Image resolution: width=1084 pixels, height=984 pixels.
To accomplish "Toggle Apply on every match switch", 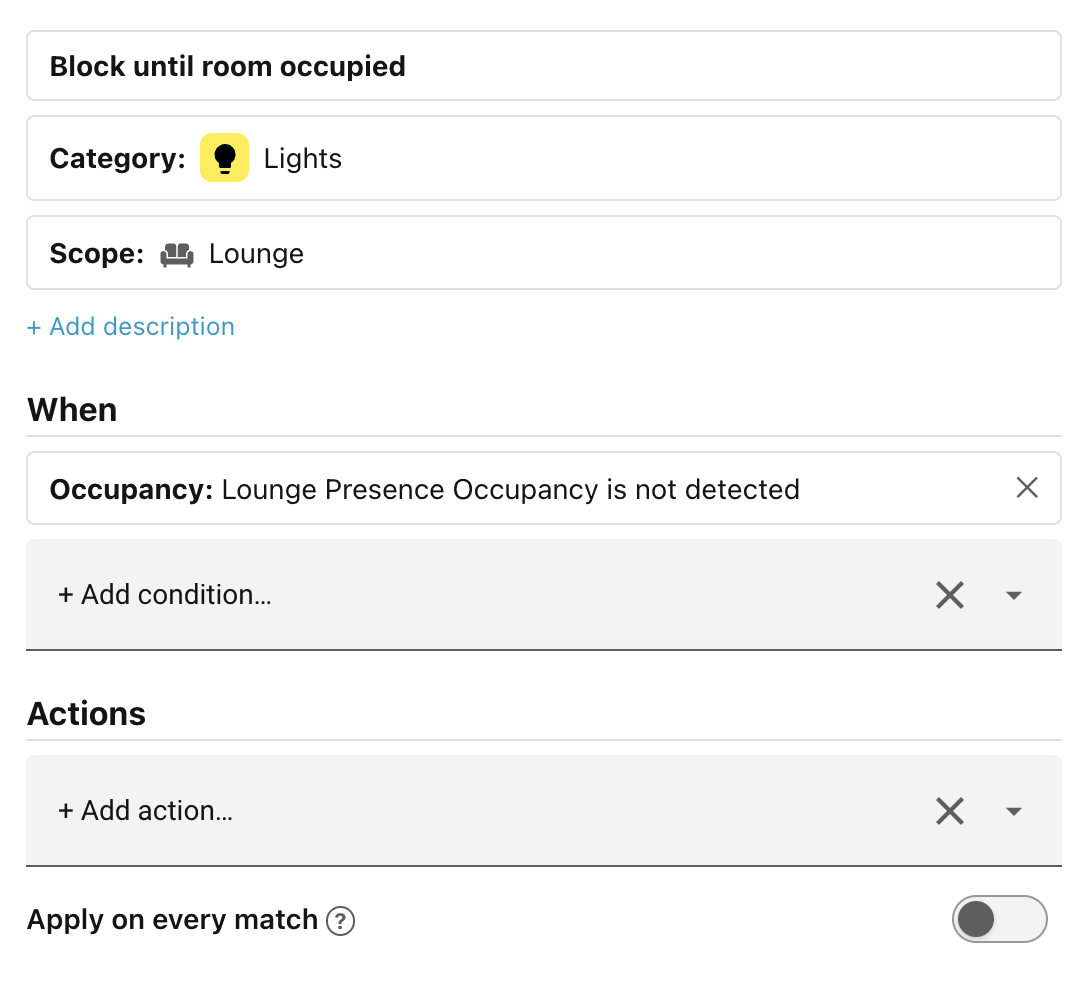I will pyautogui.click(x=999, y=919).
